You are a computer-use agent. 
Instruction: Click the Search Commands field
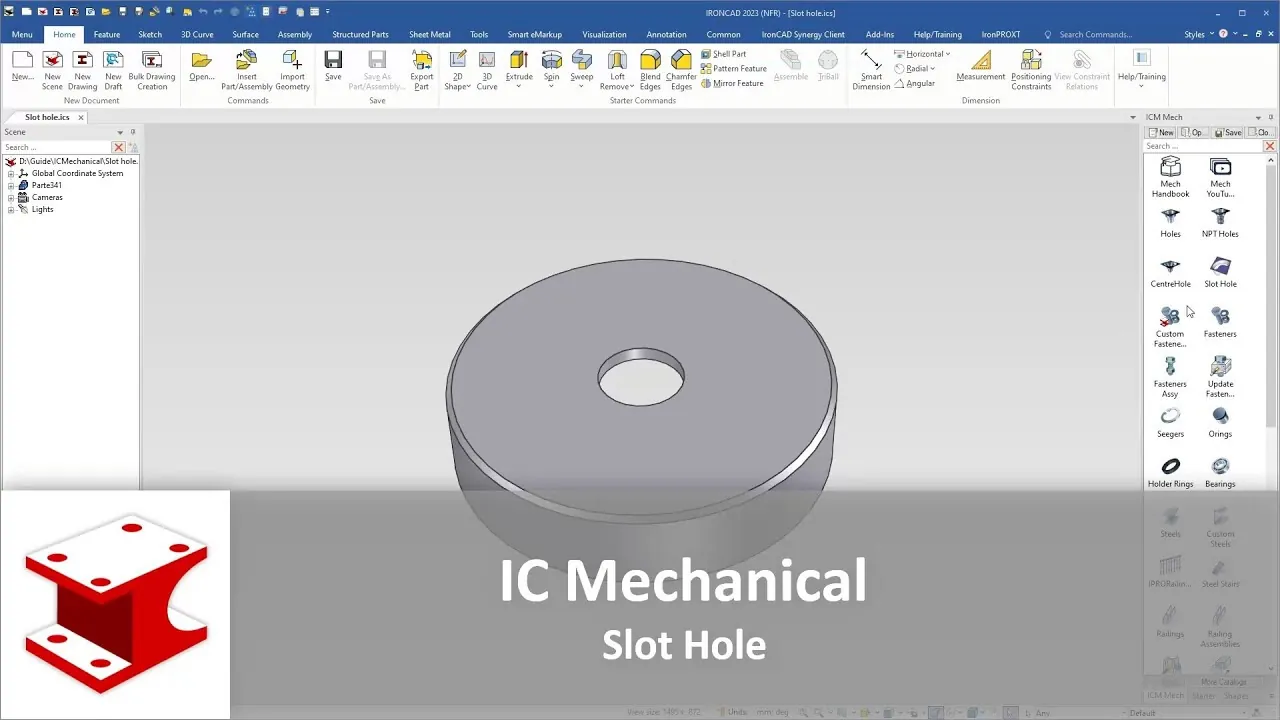point(1095,34)
